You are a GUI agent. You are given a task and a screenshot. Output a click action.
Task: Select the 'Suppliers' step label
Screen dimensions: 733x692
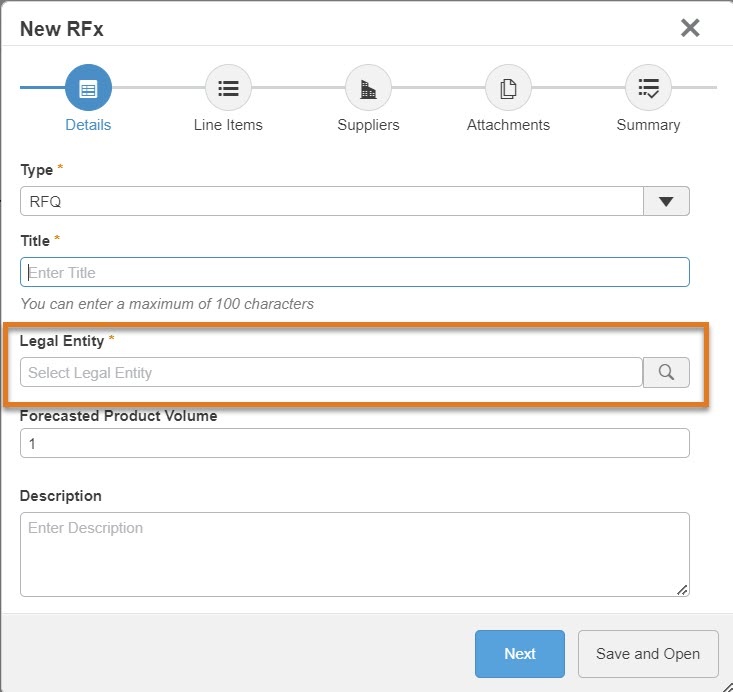[x=368, y=125]
